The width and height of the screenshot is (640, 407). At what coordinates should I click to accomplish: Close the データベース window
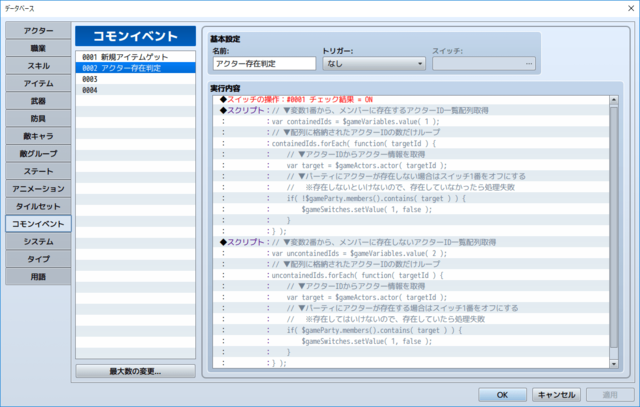coord(631,8)
